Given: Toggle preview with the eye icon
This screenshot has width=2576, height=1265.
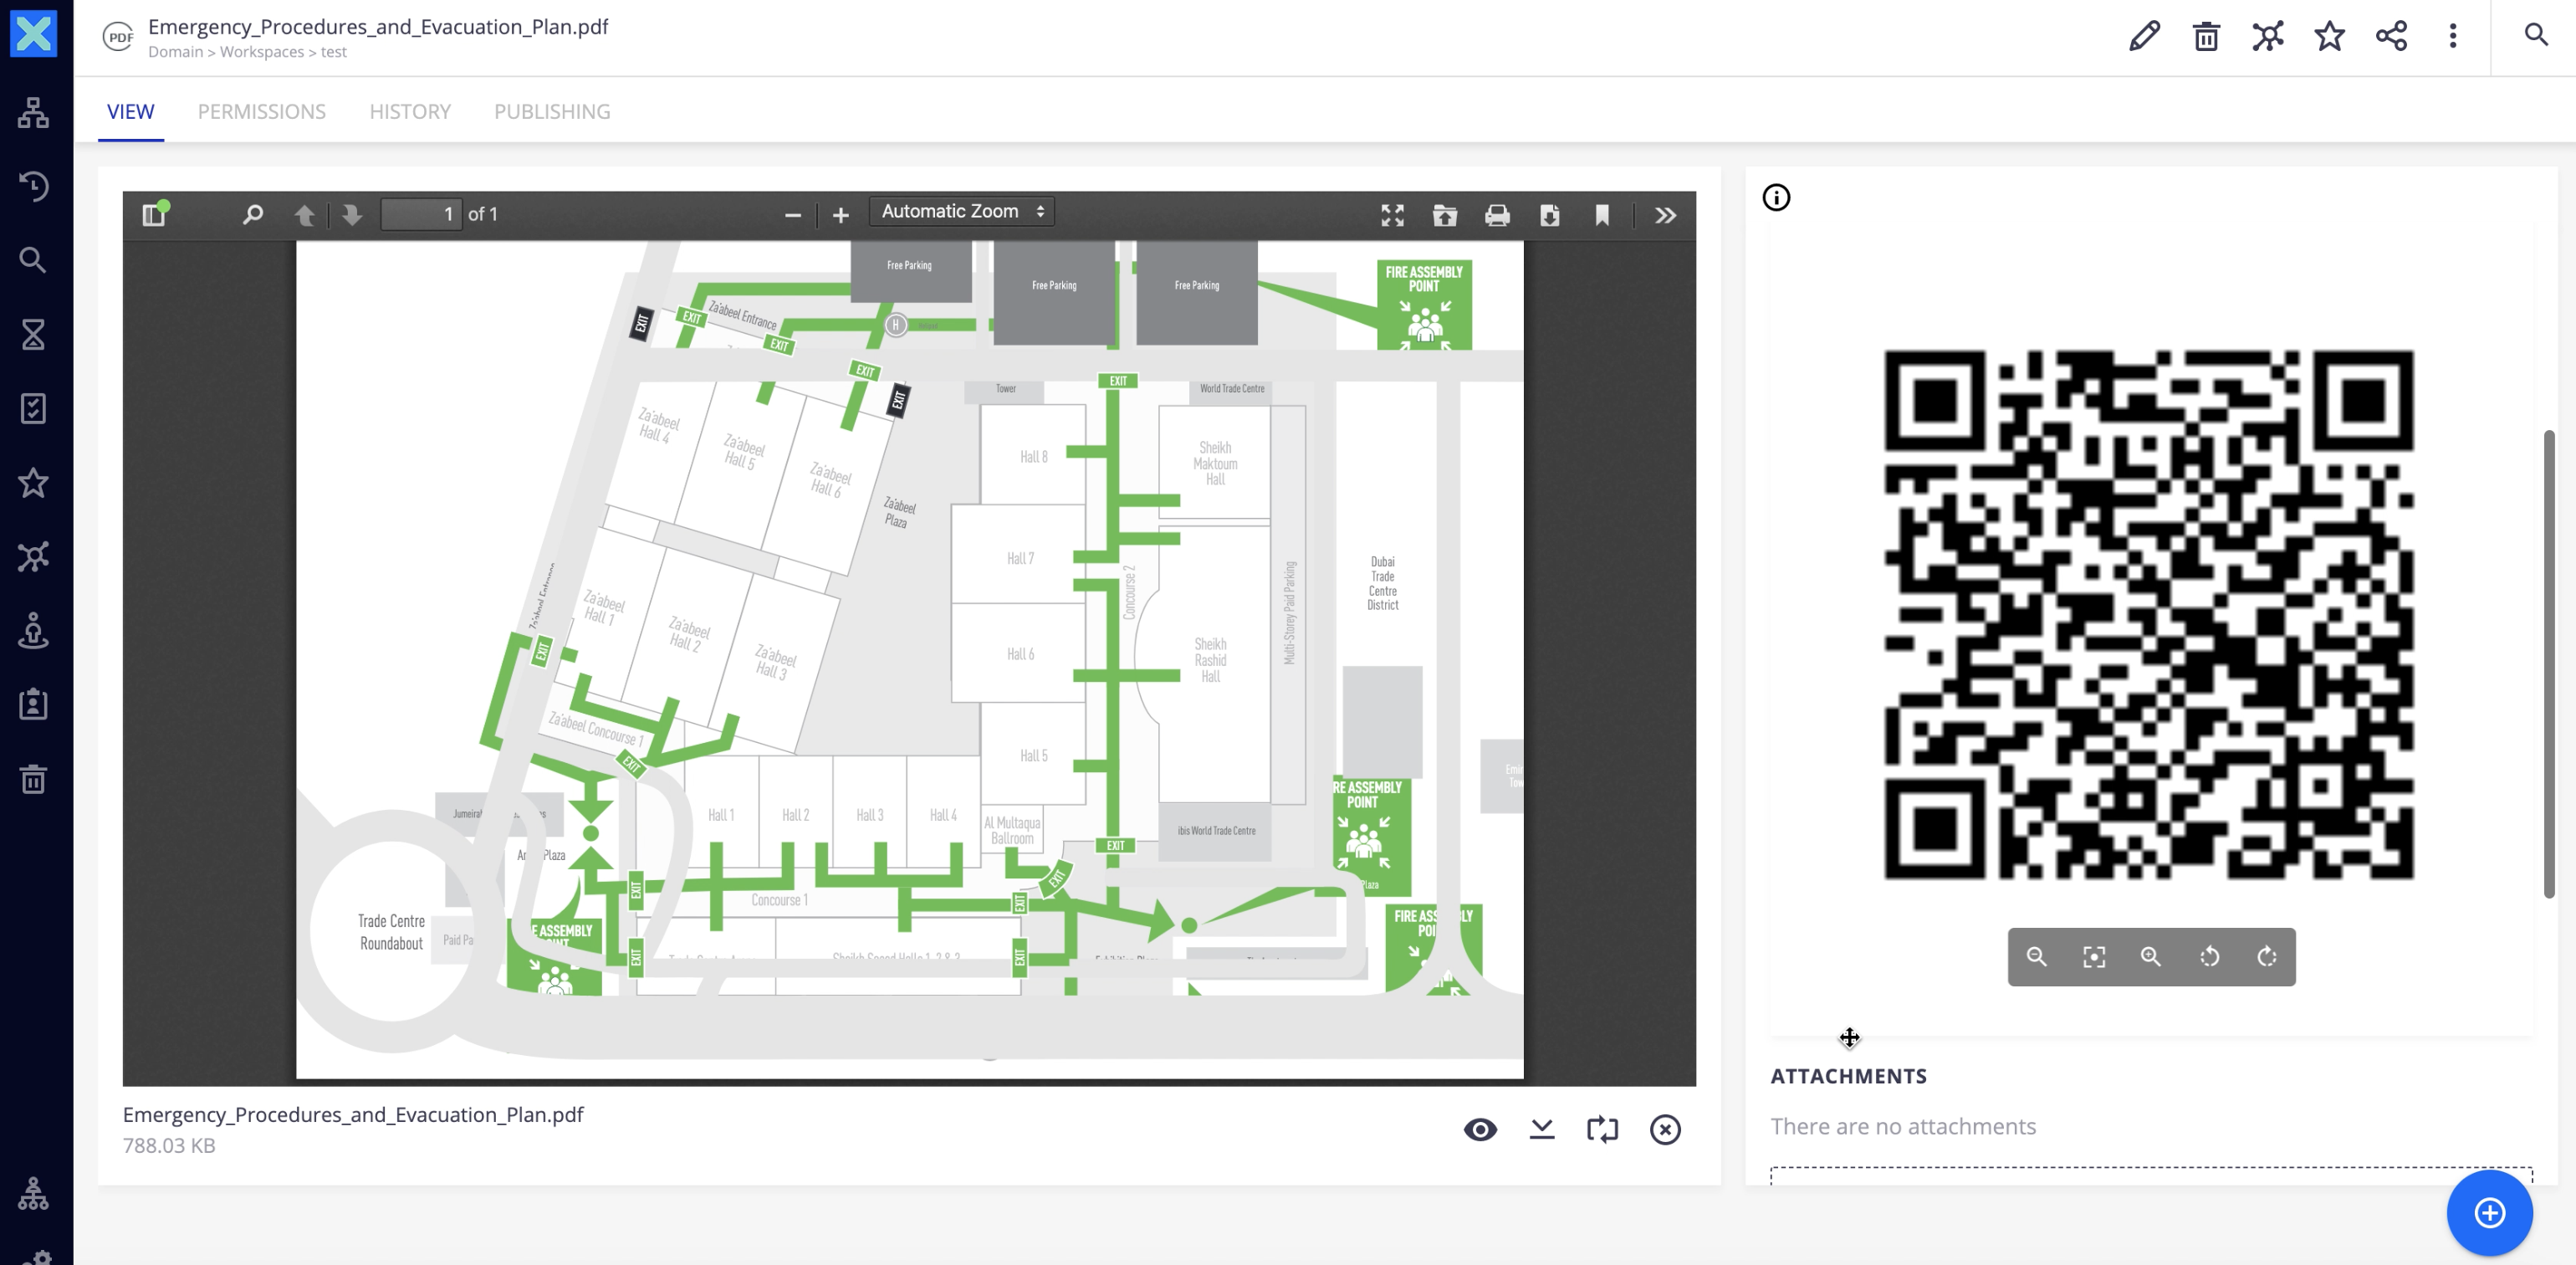Looking at the screenshot, I should [x=1480, y=1129].
